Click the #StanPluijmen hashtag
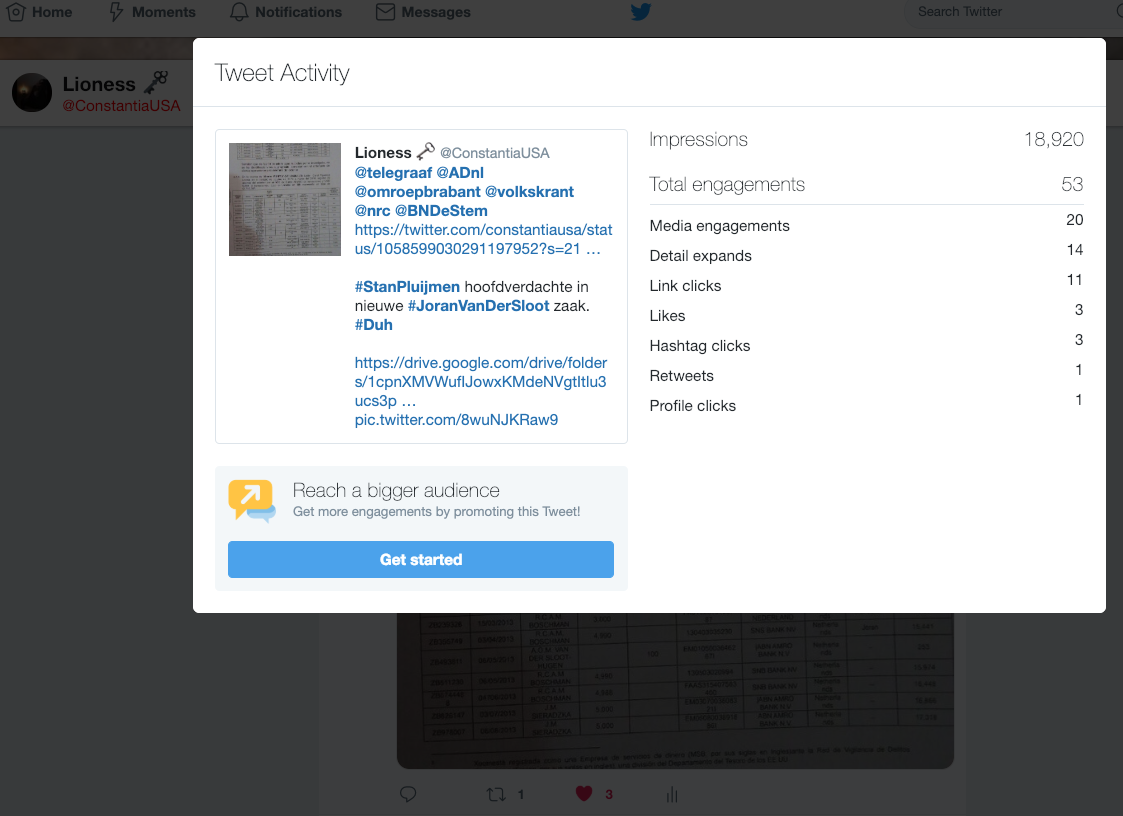The height and width of the screenshot is (816, 1123). tap(407, 287)
